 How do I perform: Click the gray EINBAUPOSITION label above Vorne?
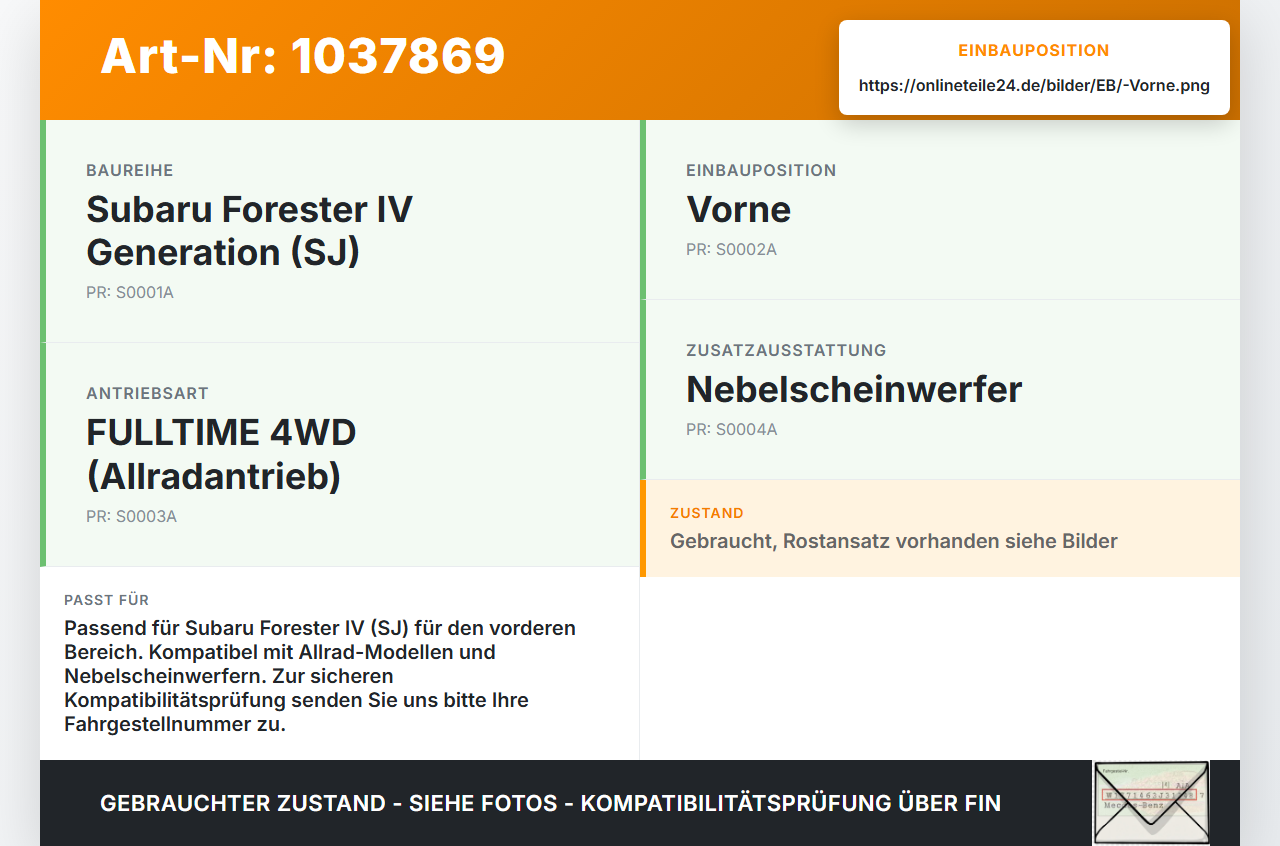pyautogui.click(x=761, y=171)
